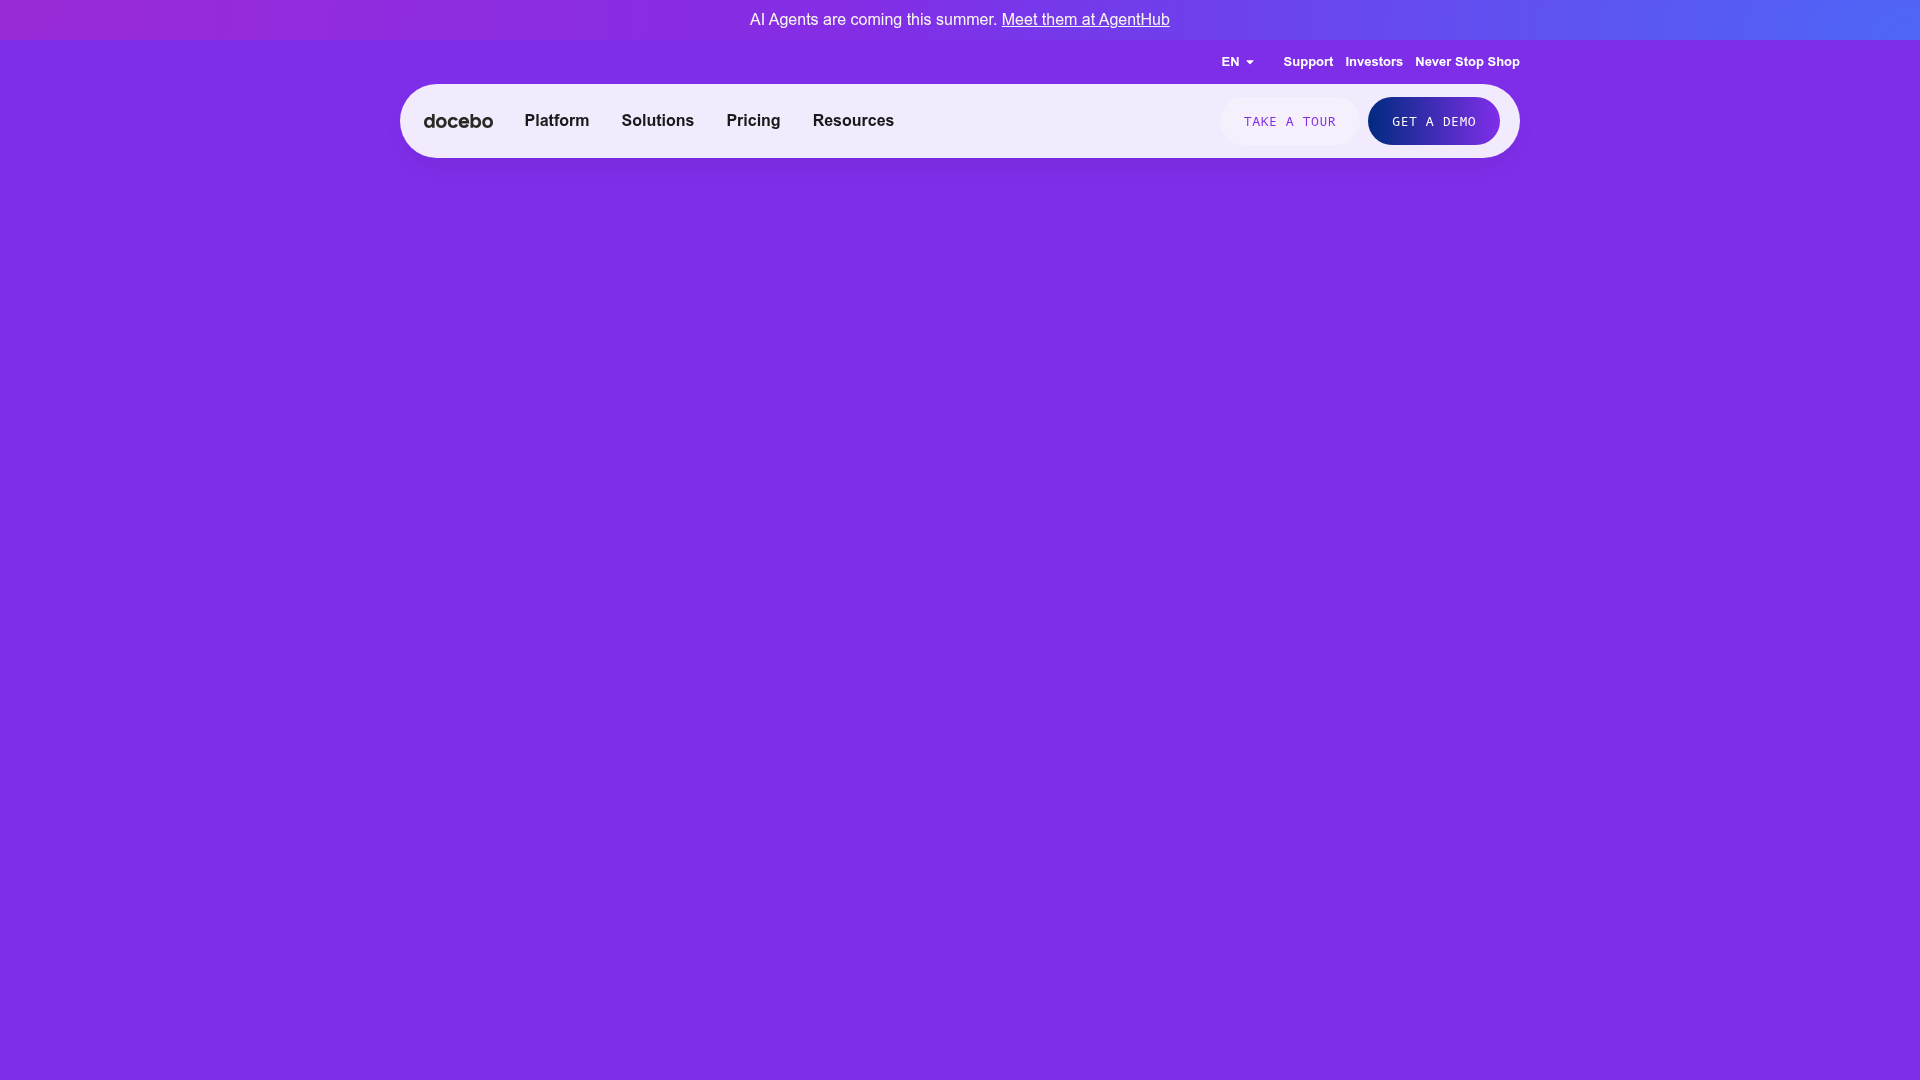Select the Pricing menu item

pyautogui.click(x=753, y=121)
